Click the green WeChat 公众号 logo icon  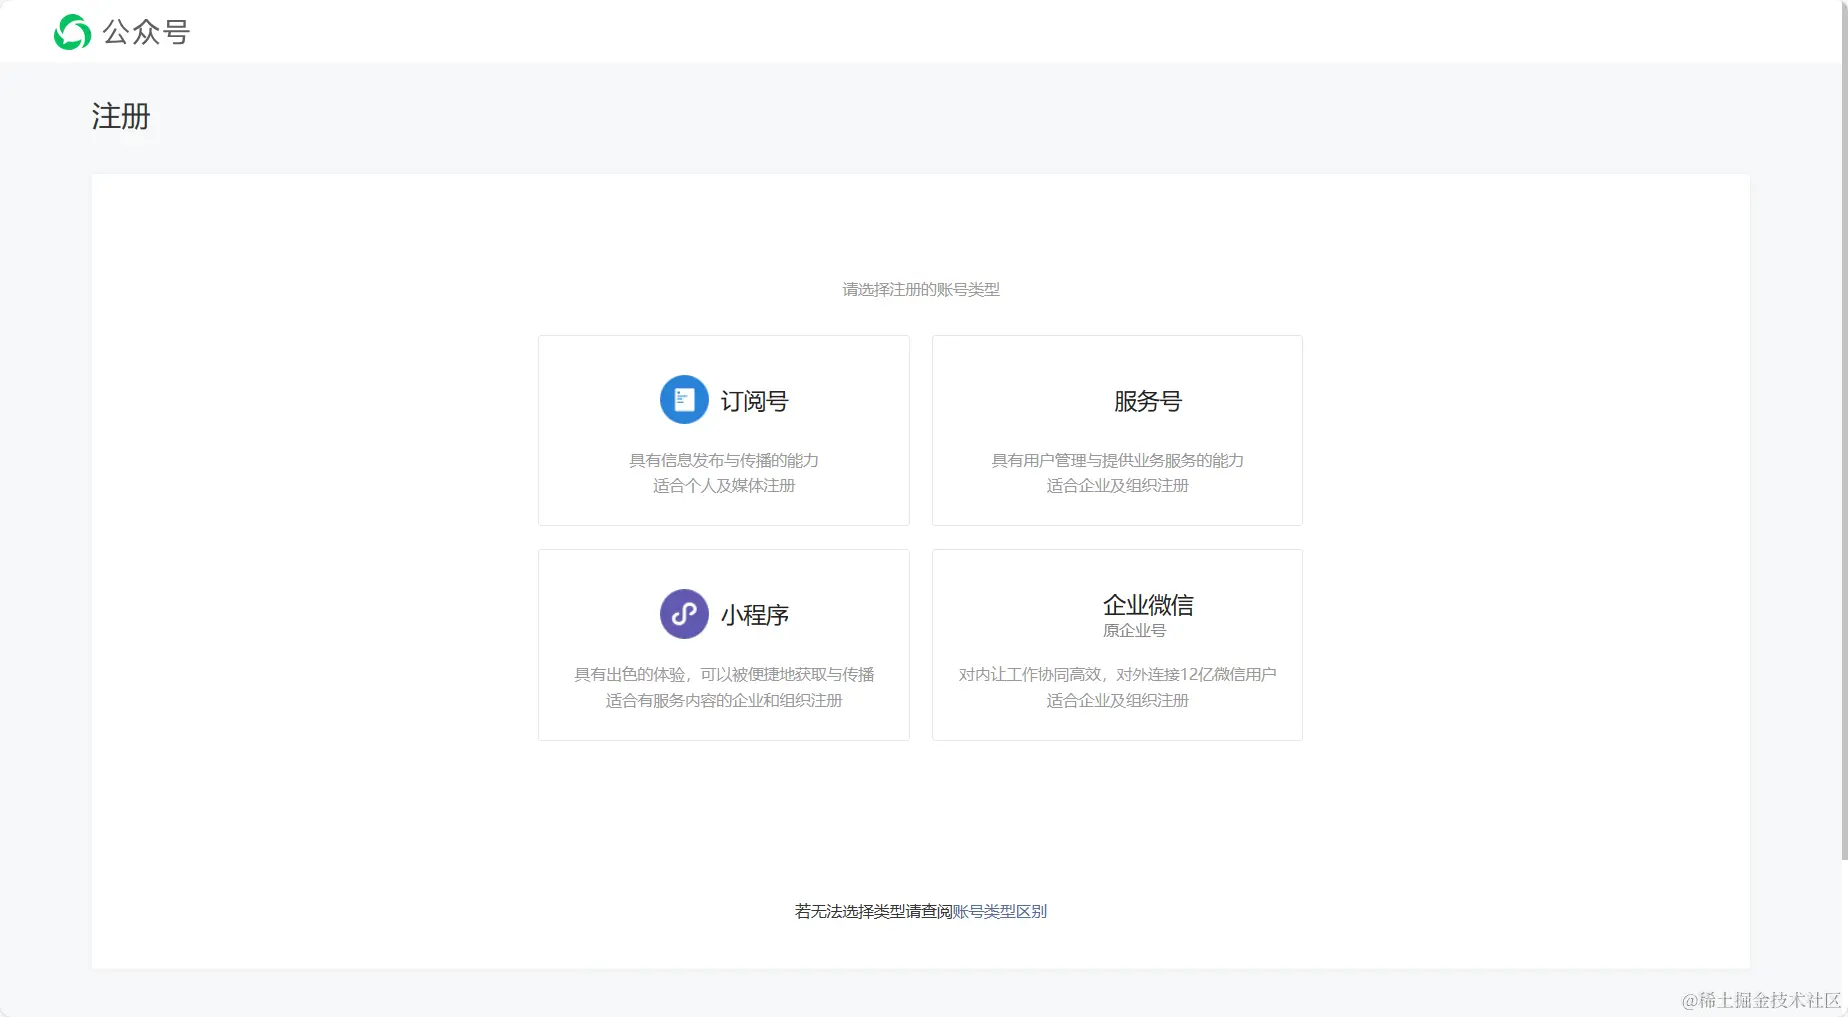pyautogui.click(x=72, y=32)
